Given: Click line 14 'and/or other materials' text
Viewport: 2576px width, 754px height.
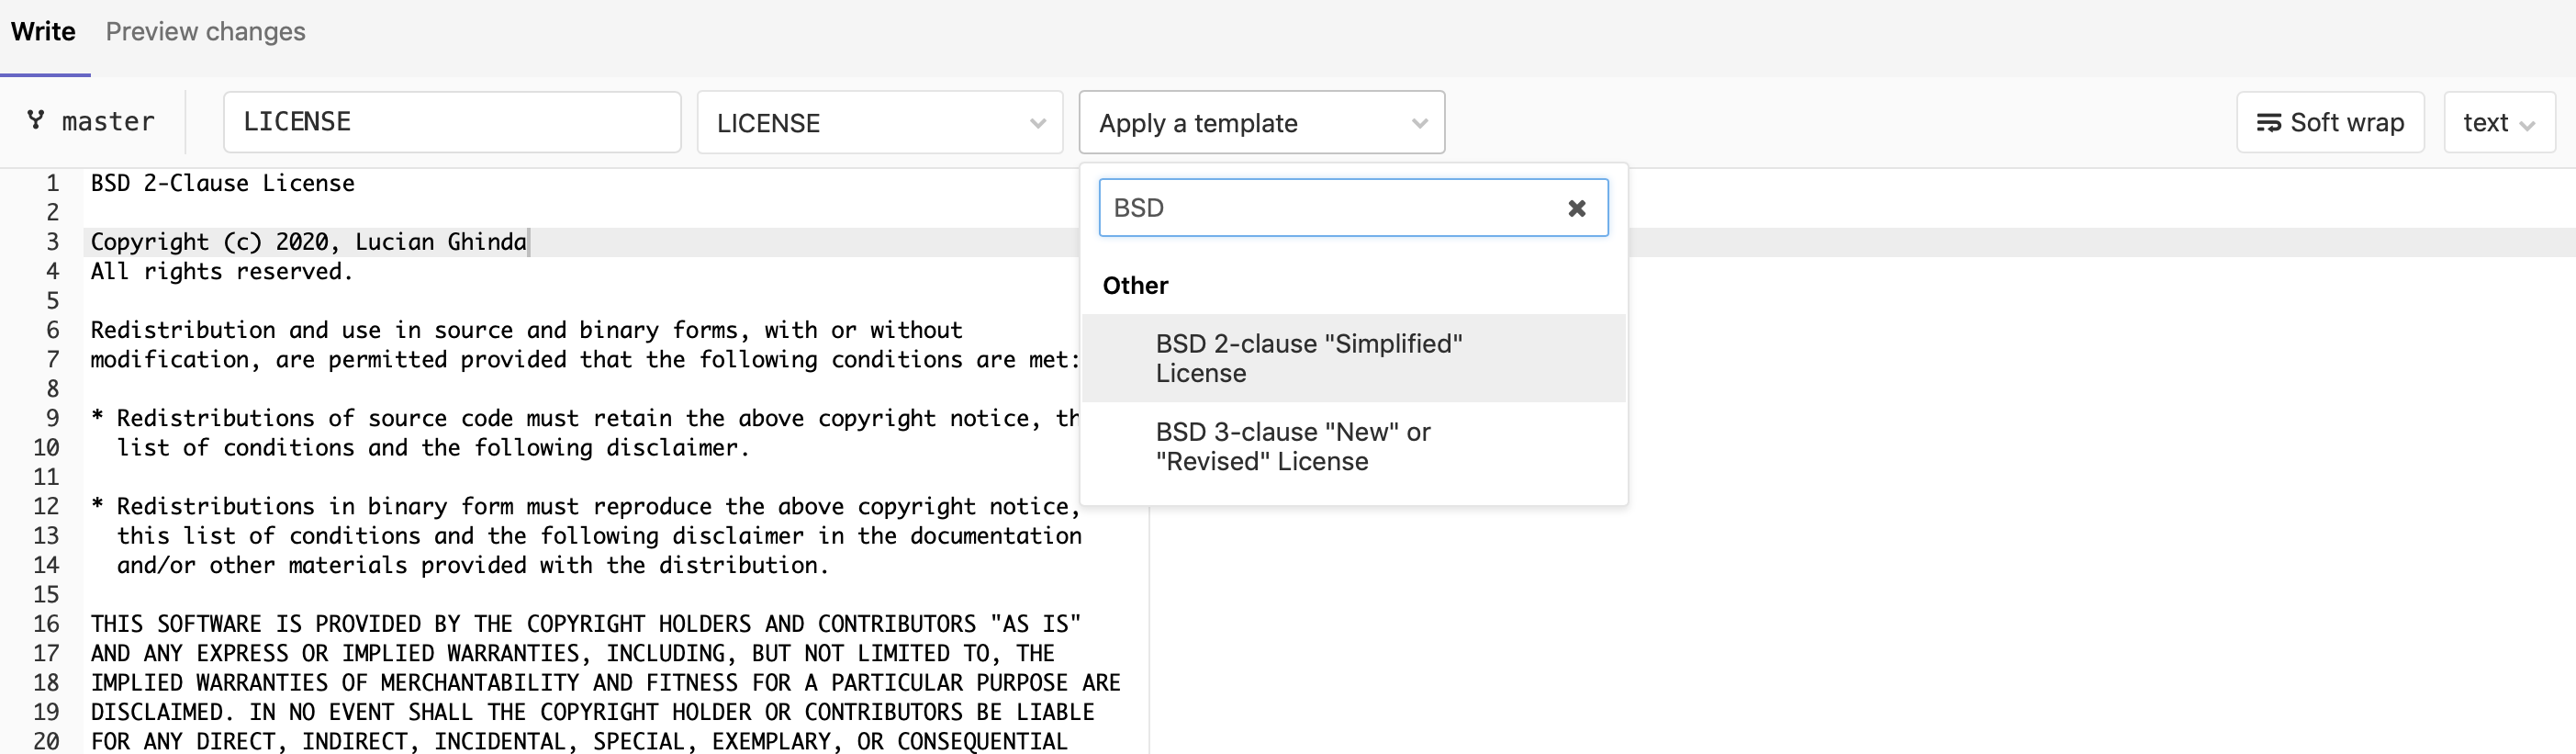Looking at the screenshot, I should (473, 565).
